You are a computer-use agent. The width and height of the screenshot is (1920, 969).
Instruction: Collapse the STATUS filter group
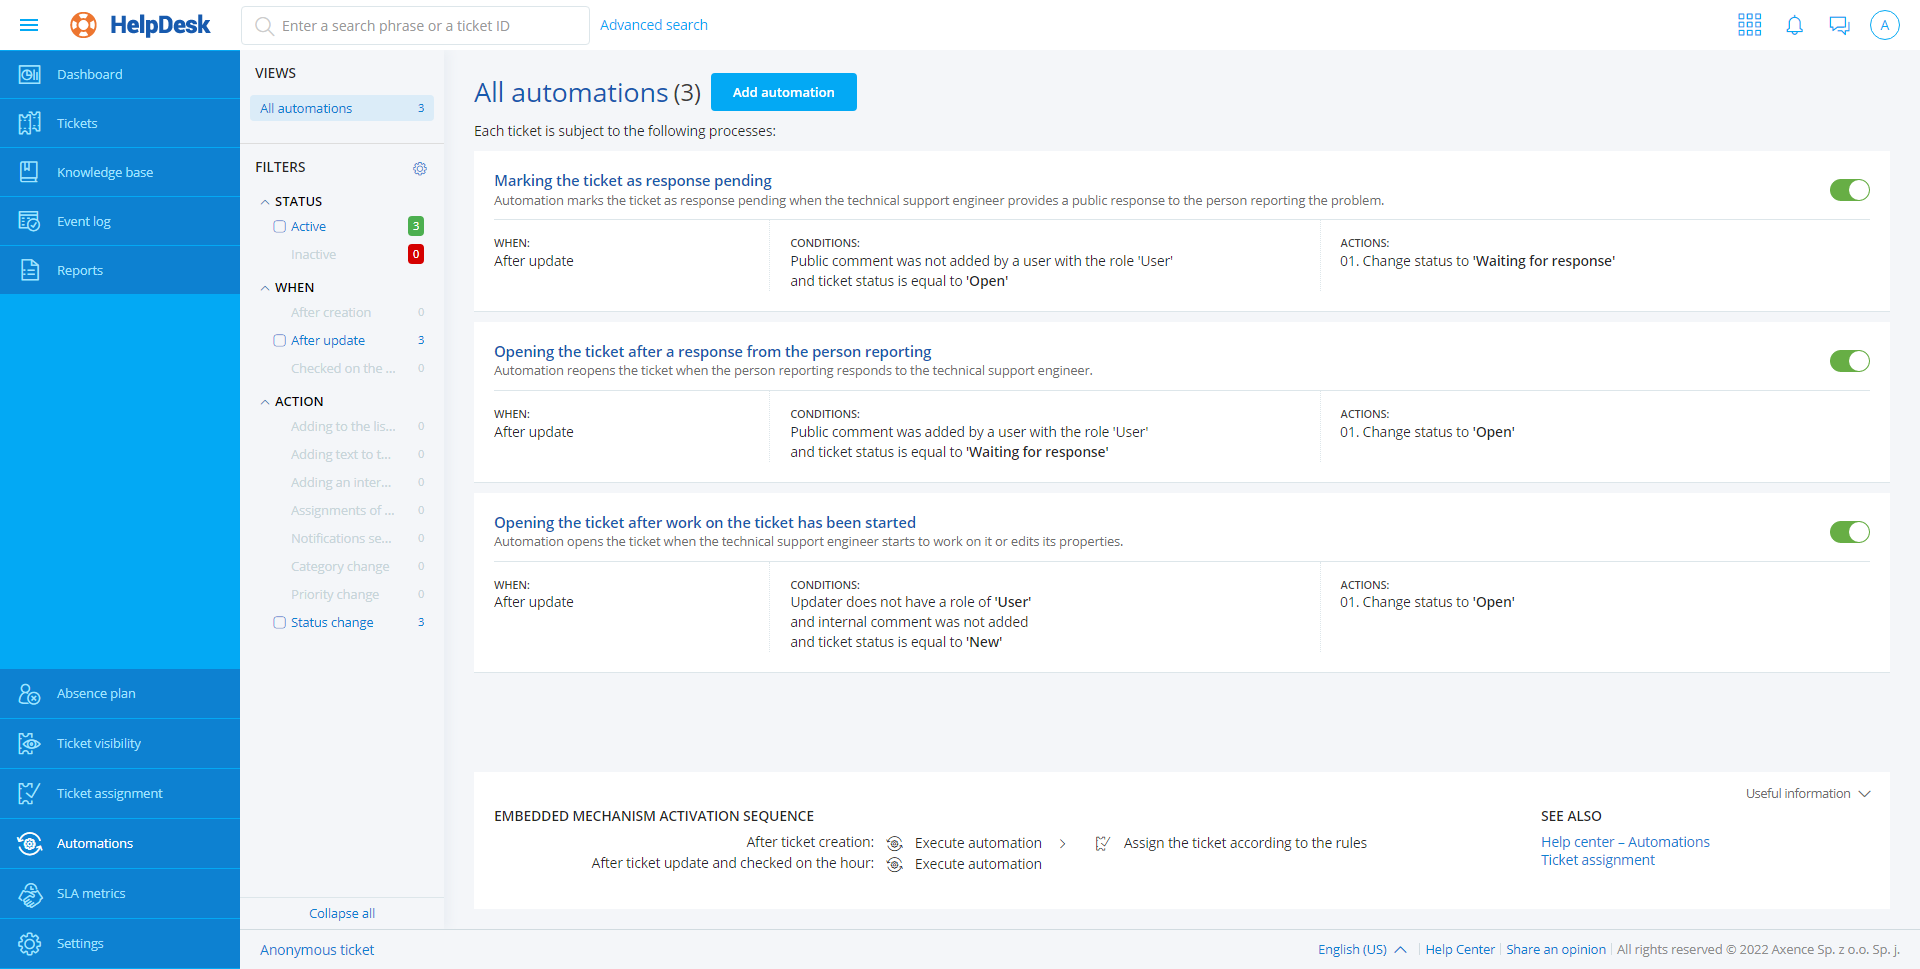(x=265, y=202)
